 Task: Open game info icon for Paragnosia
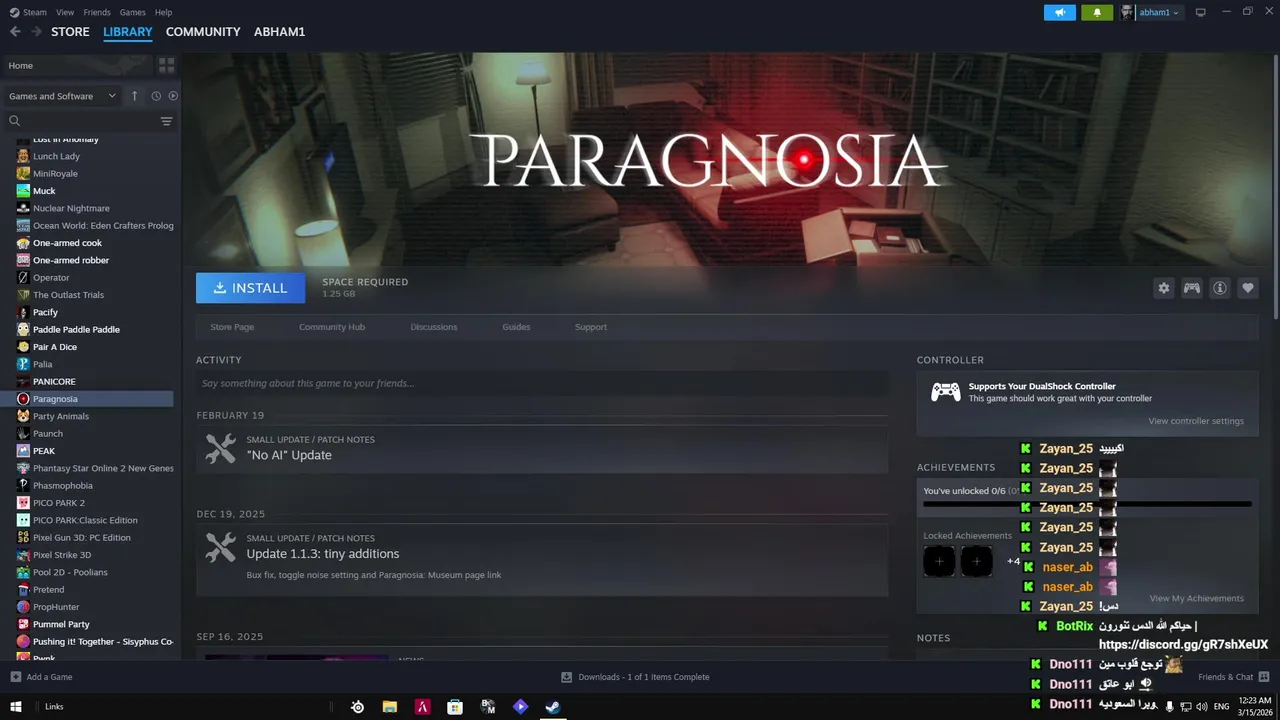[1220, 288]
